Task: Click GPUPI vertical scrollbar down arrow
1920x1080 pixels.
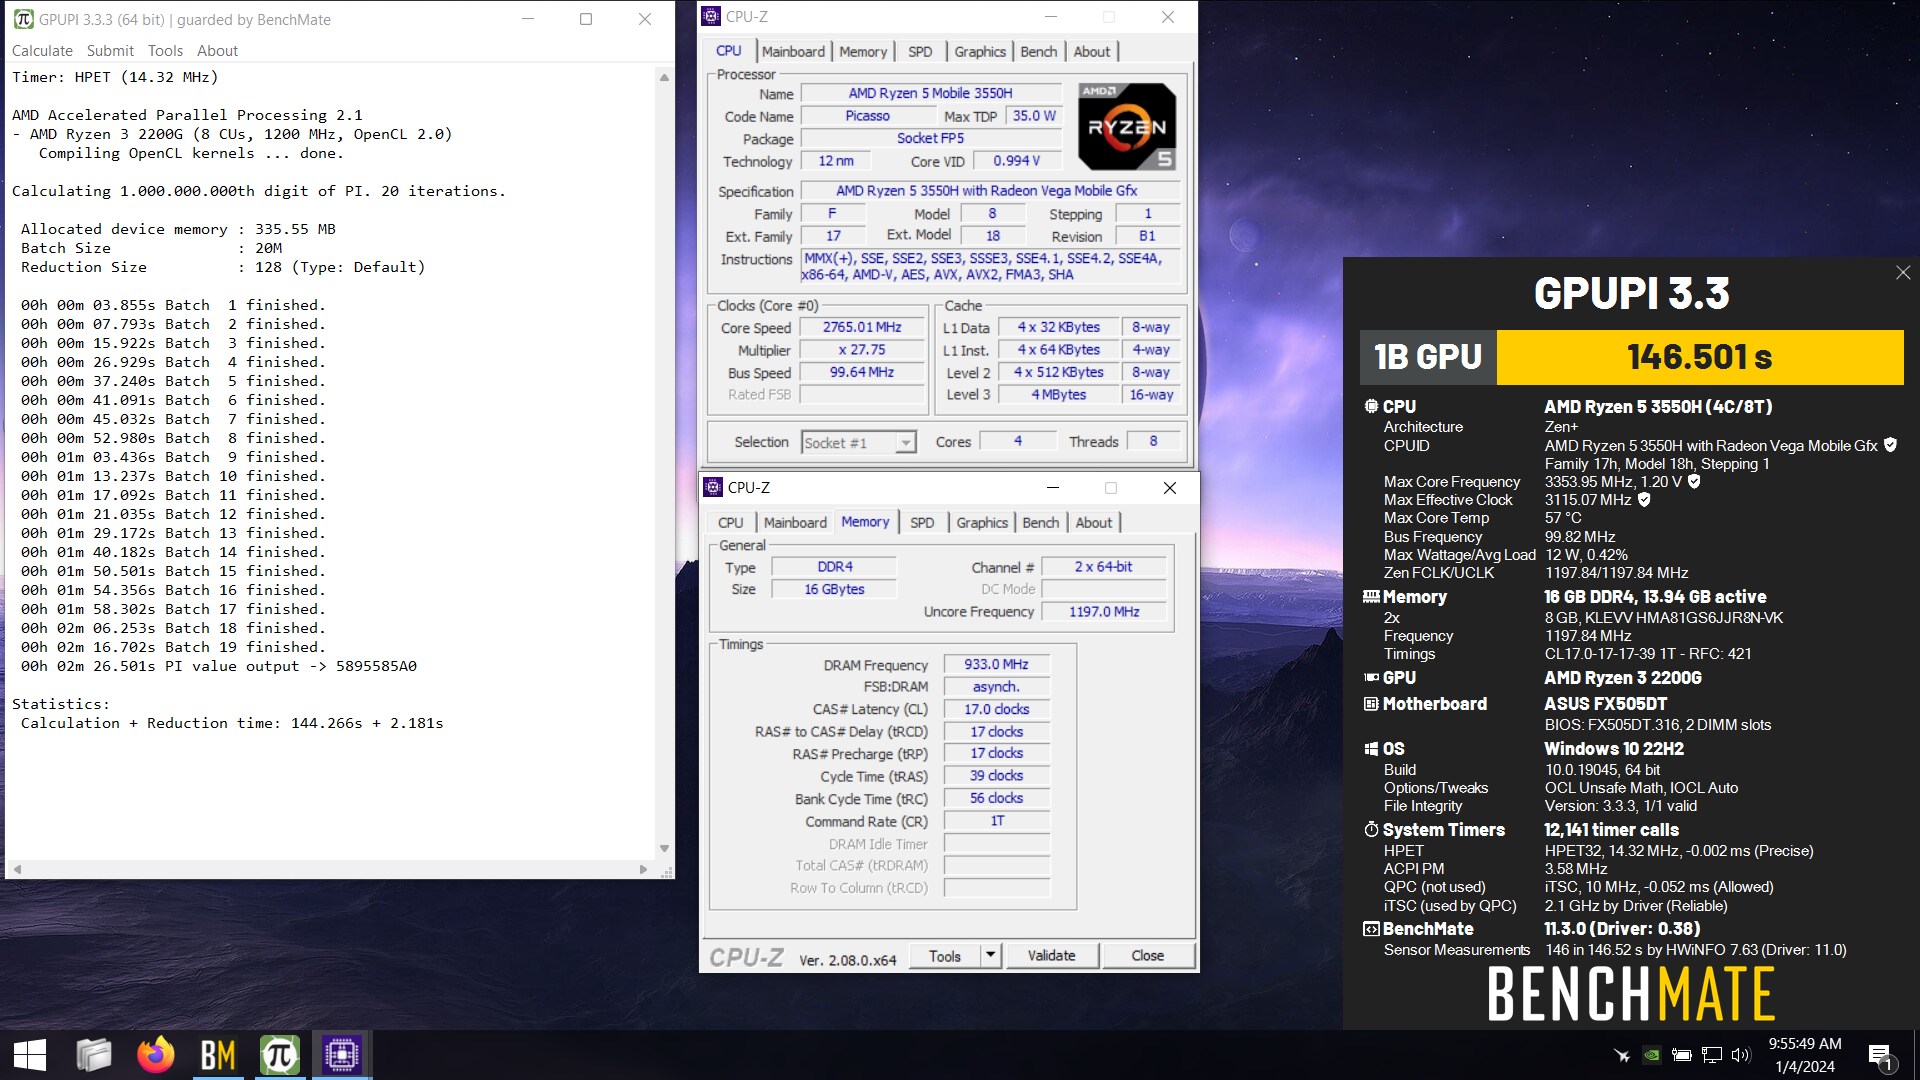Action: pos(664,848)
